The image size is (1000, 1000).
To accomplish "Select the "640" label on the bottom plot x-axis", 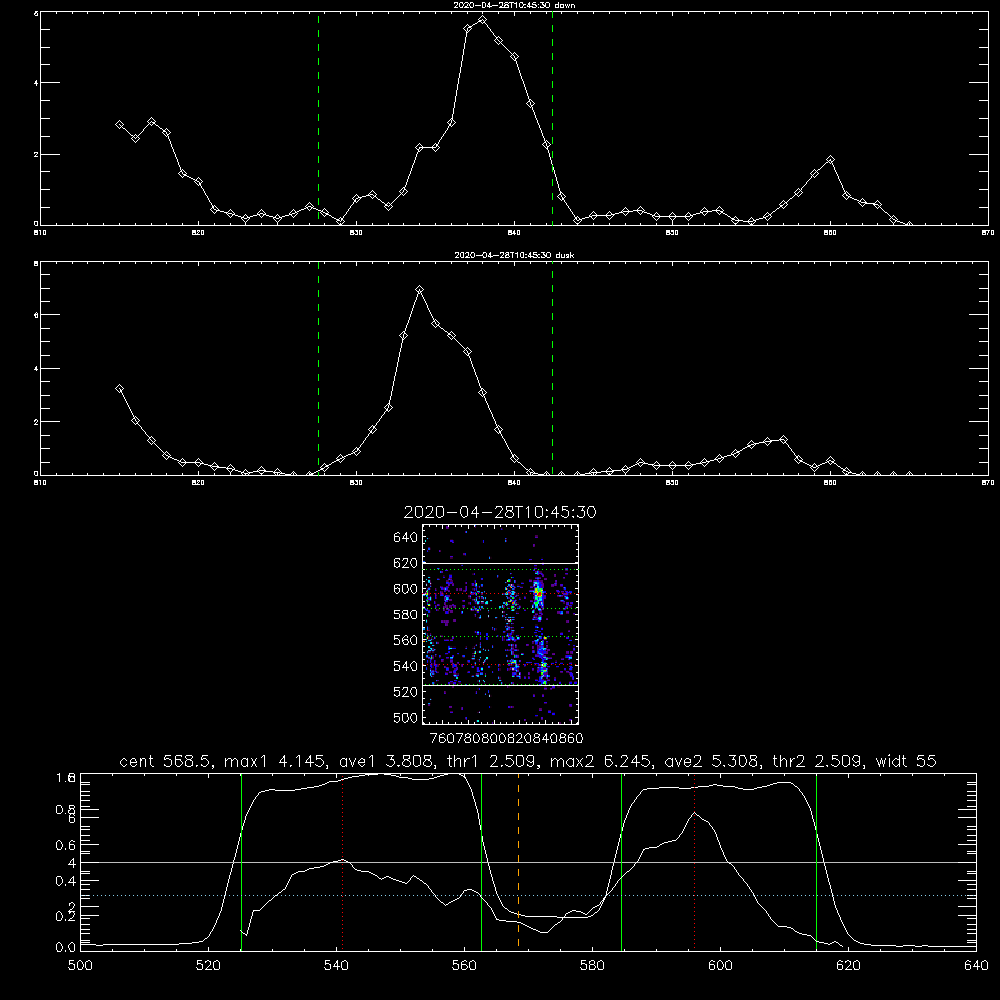I will (x=976, y=966).
